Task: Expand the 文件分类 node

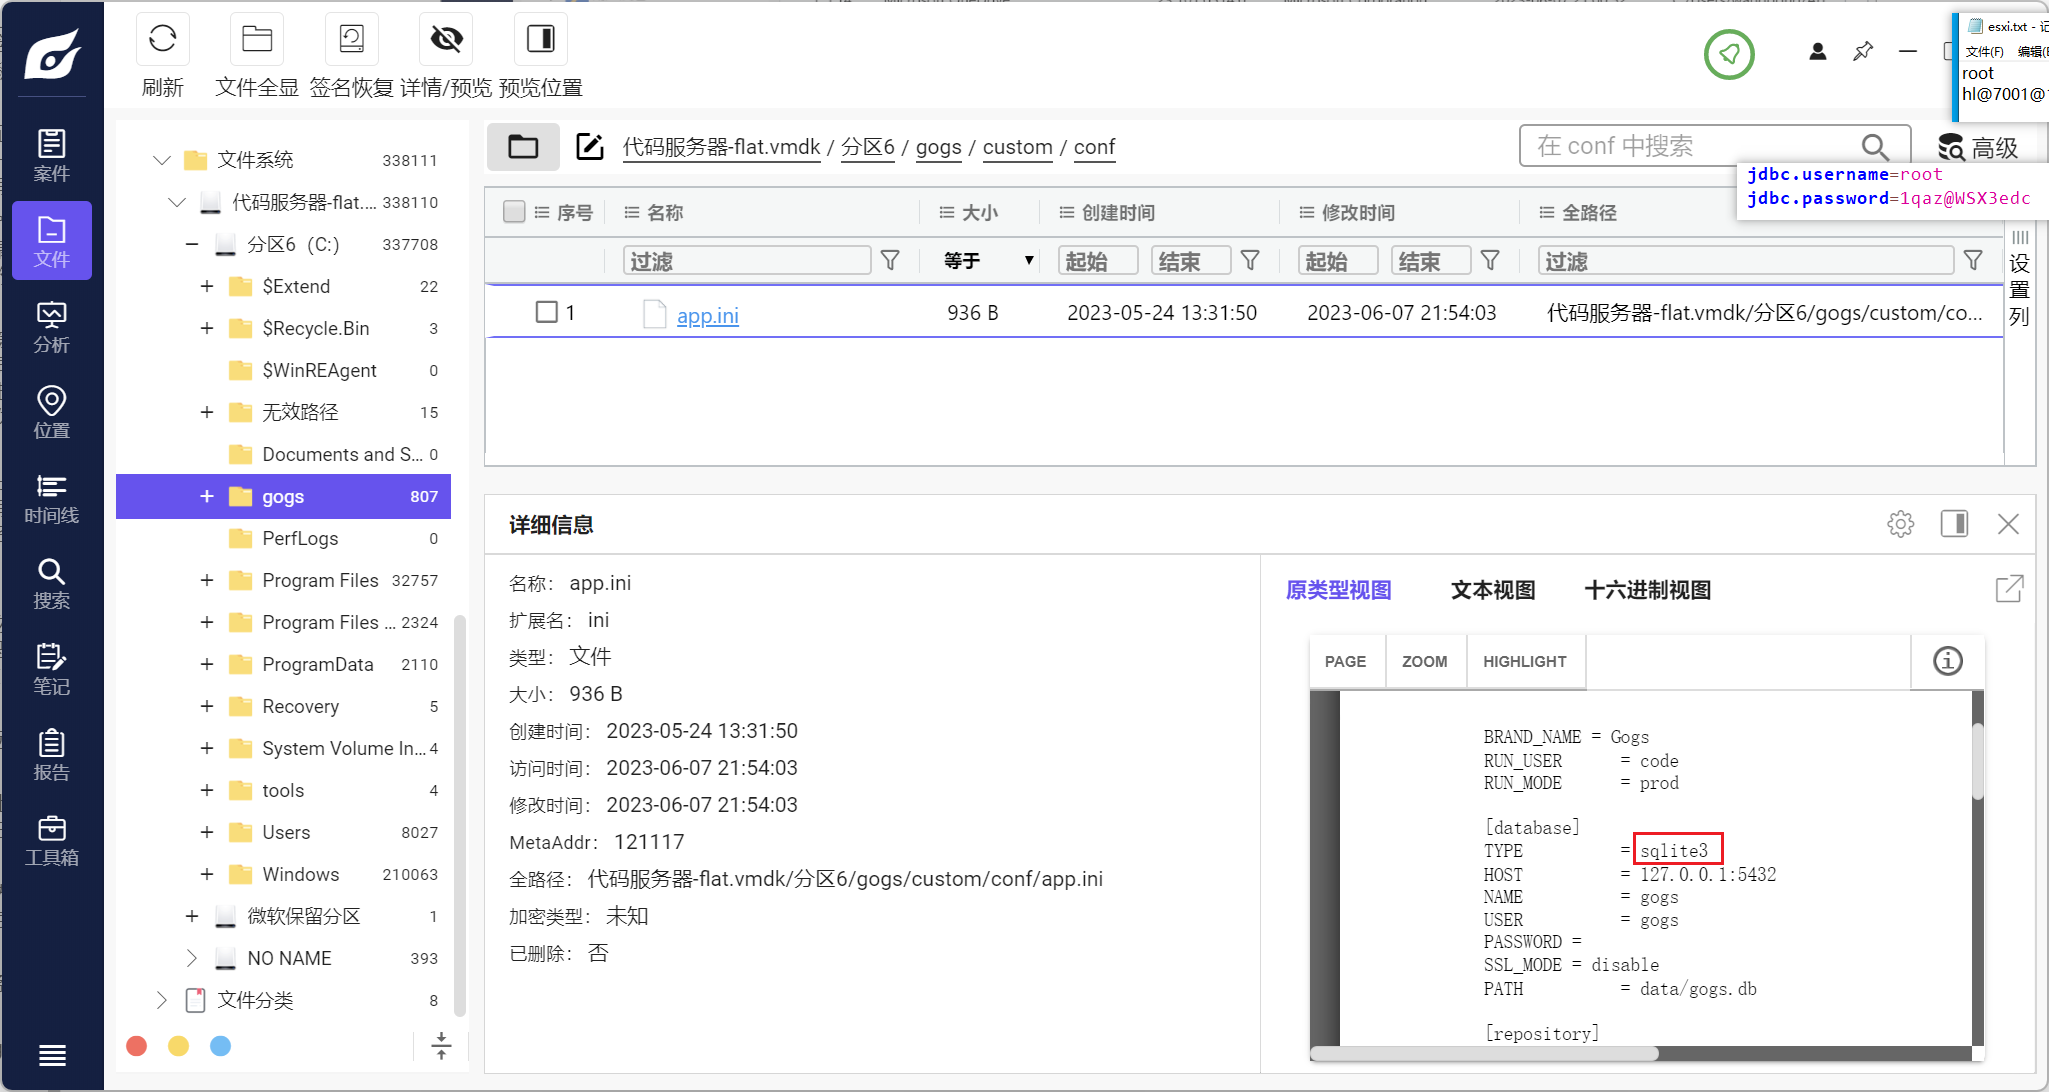Action: [x=161, y=1001]
